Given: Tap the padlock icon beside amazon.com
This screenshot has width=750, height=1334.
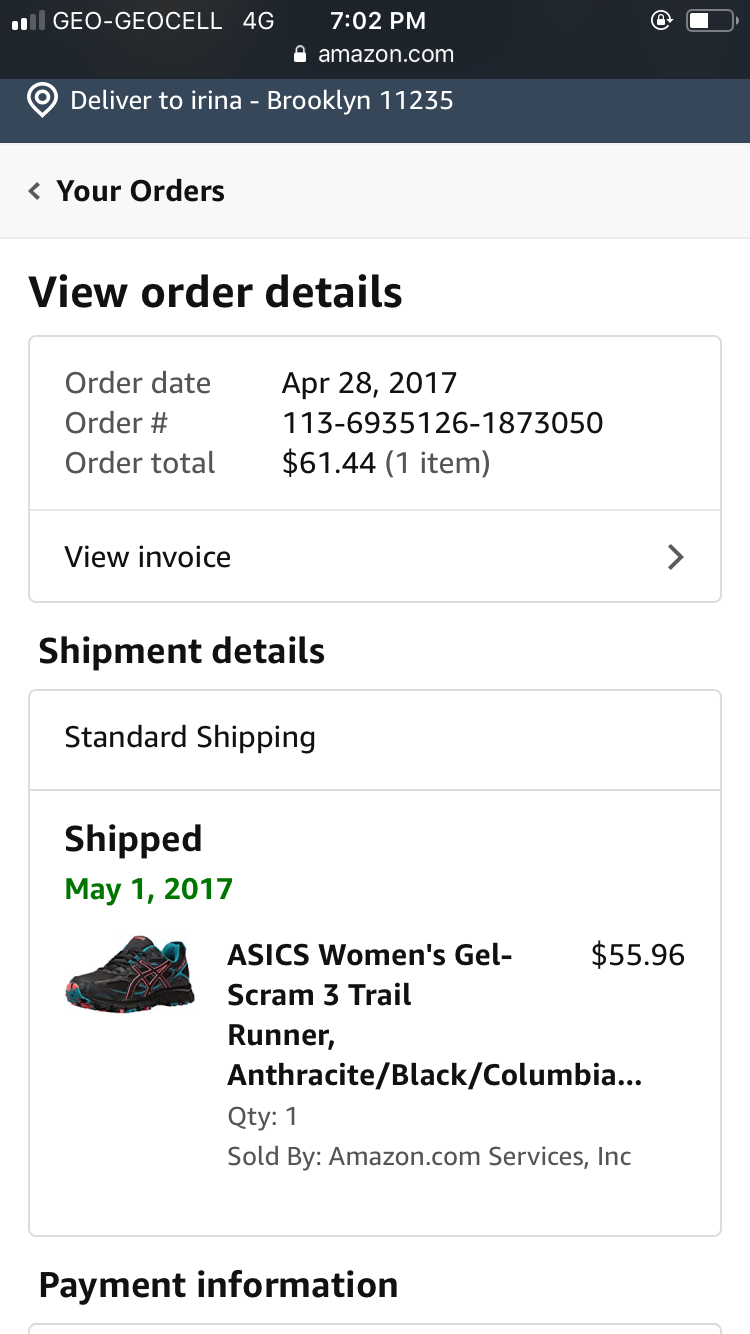Looking at the screenshot, I should (300, 55).
